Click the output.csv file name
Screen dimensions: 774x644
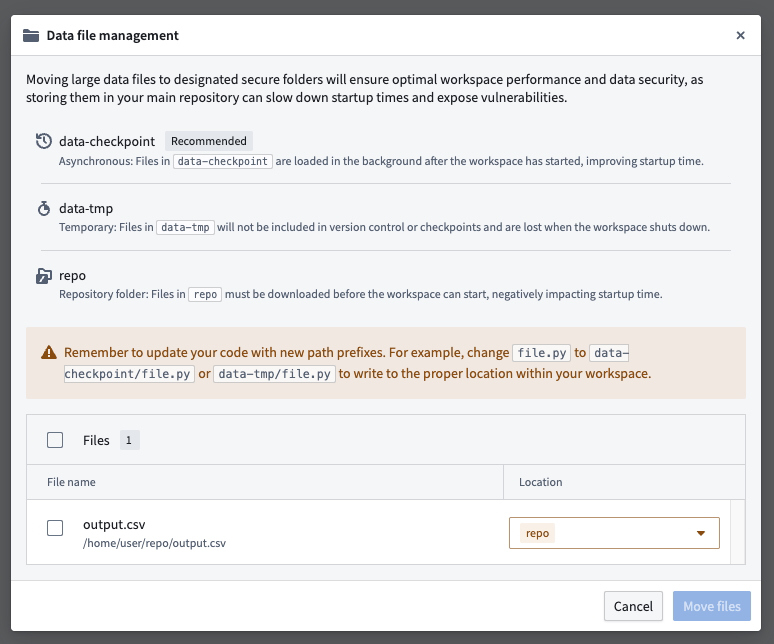[114, 524]
